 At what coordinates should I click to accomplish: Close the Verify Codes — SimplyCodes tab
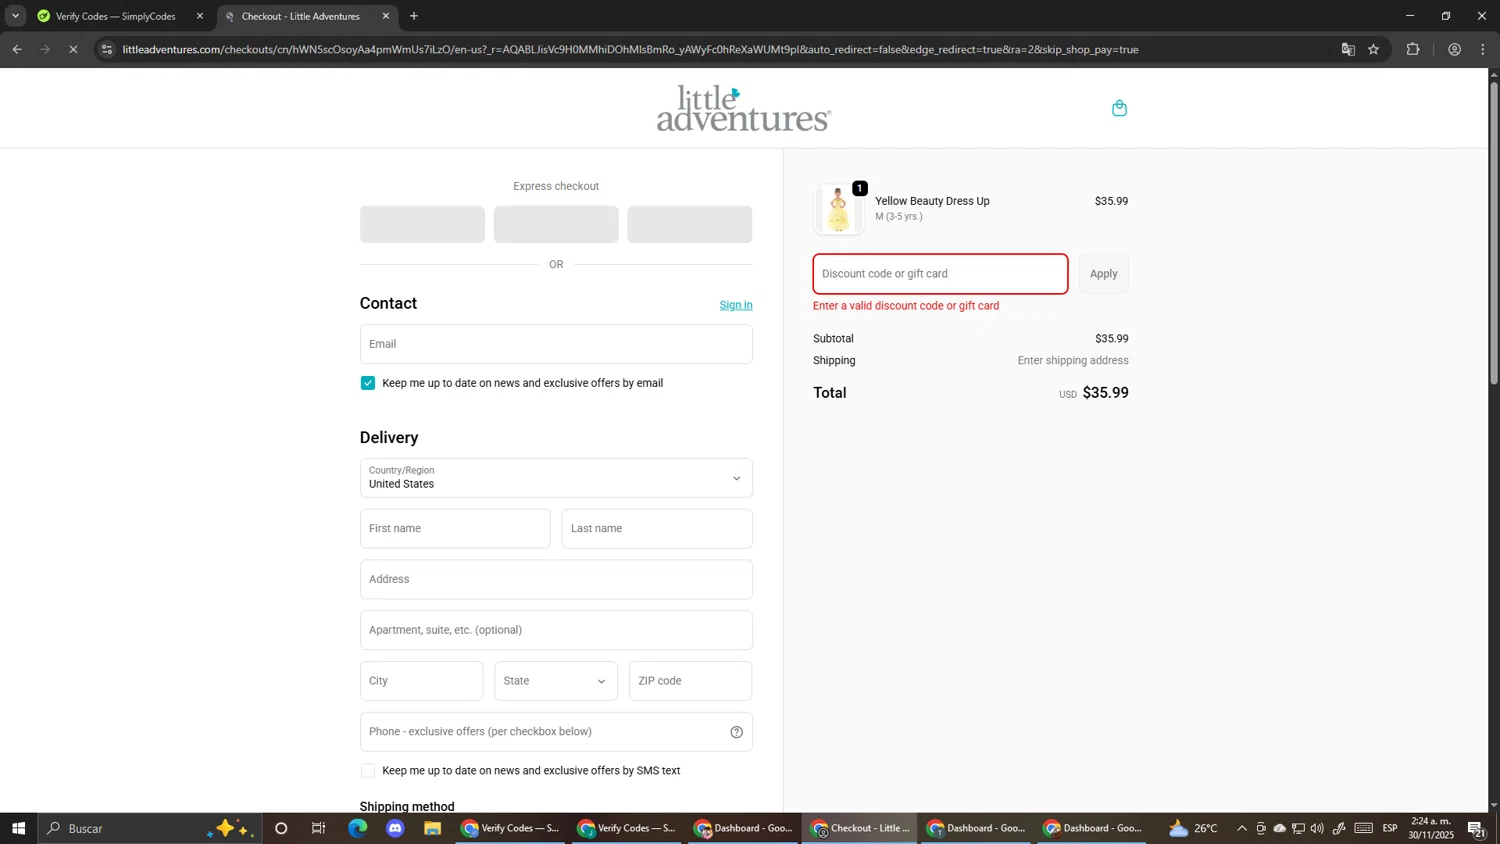(200, 16)
